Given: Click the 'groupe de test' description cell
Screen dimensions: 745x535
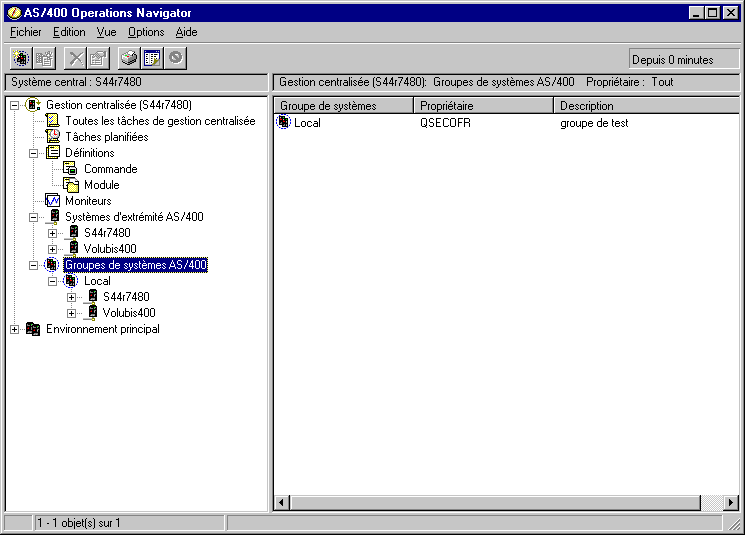Looking at the screenshot, I should coord(594,123).
